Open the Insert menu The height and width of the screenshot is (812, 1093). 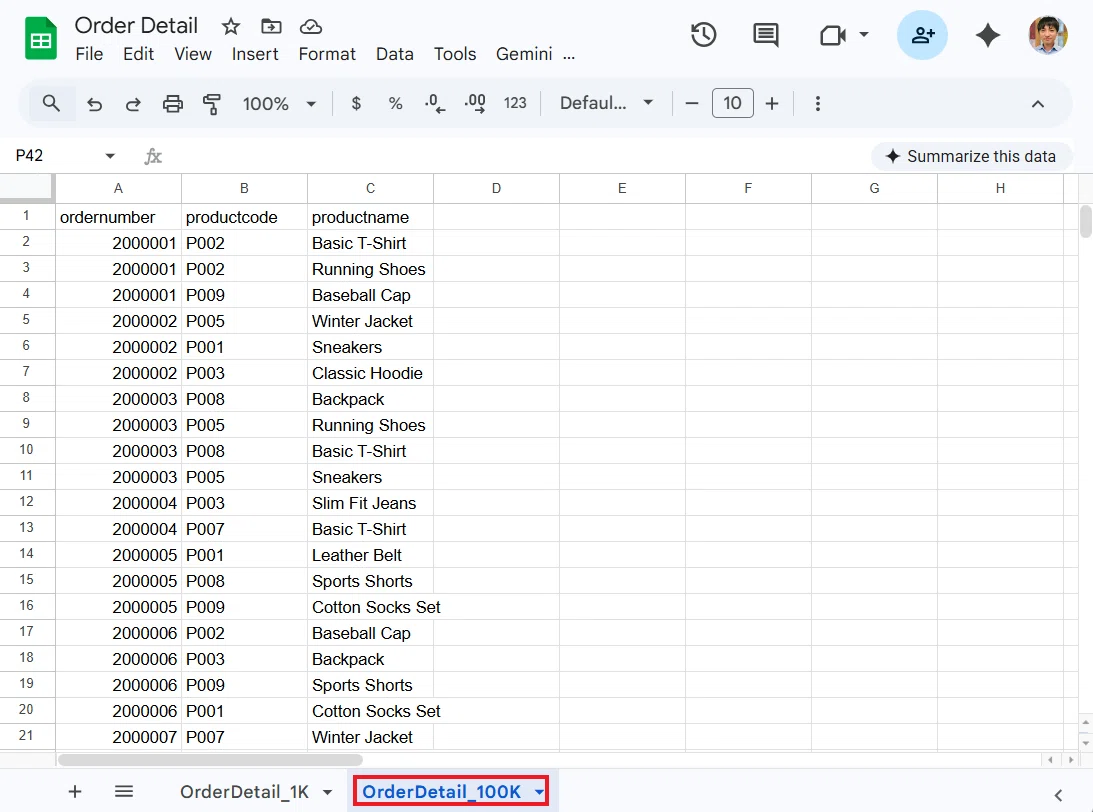(x=255, y=54)
